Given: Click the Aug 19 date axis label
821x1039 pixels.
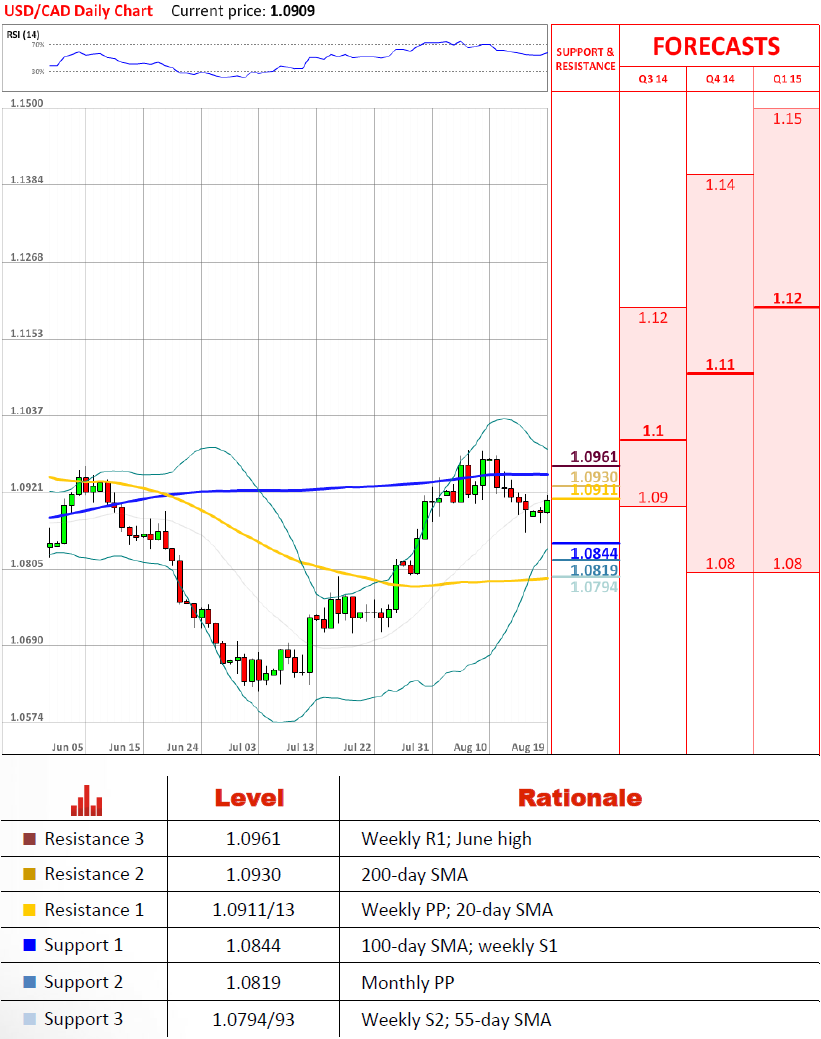Looking at the screenshot, I should coord(528,747).
